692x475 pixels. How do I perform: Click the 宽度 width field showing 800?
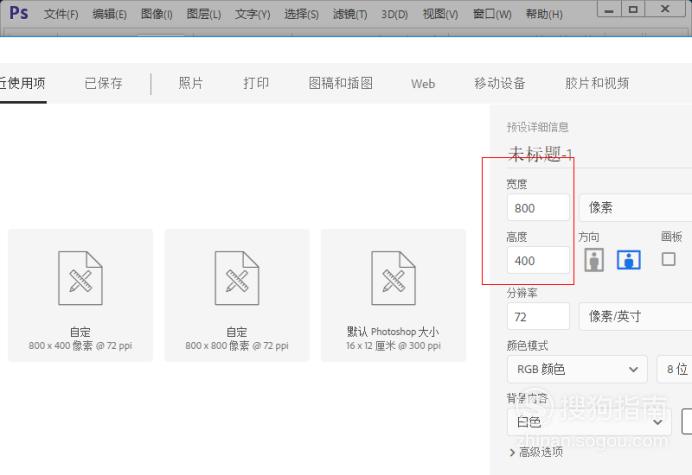click(x=538, y=207)
